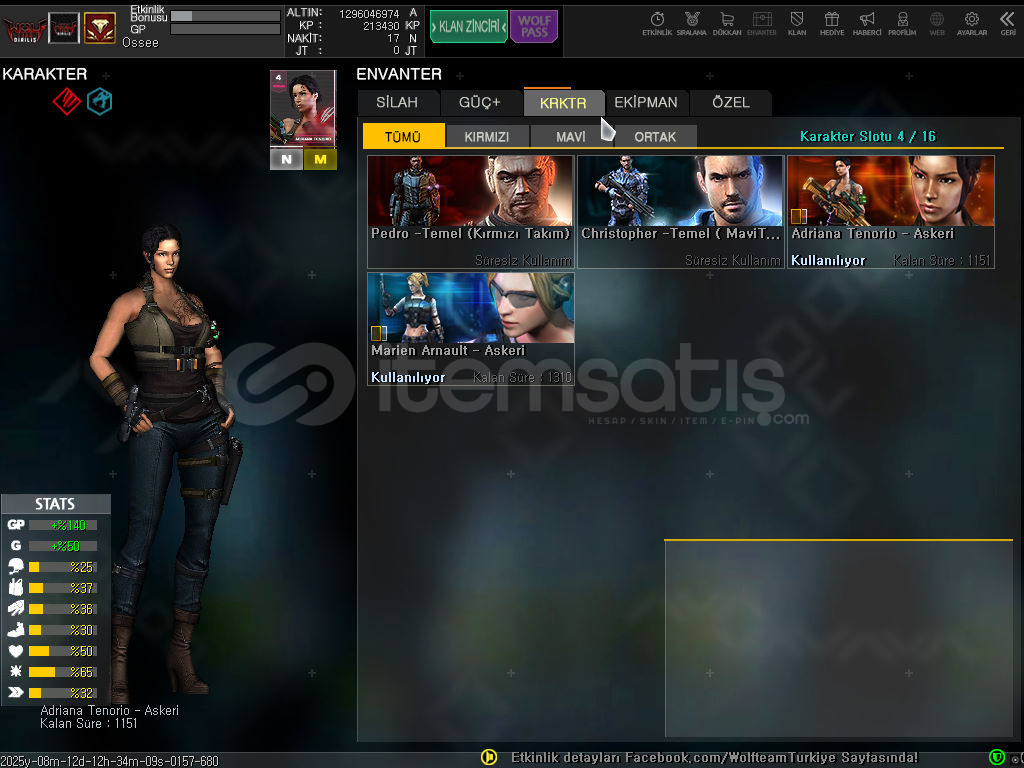The height and width of the screenshot is (768, 1024).
Task: Click the ALTIN value 1296046974
Action: point(368,14)
